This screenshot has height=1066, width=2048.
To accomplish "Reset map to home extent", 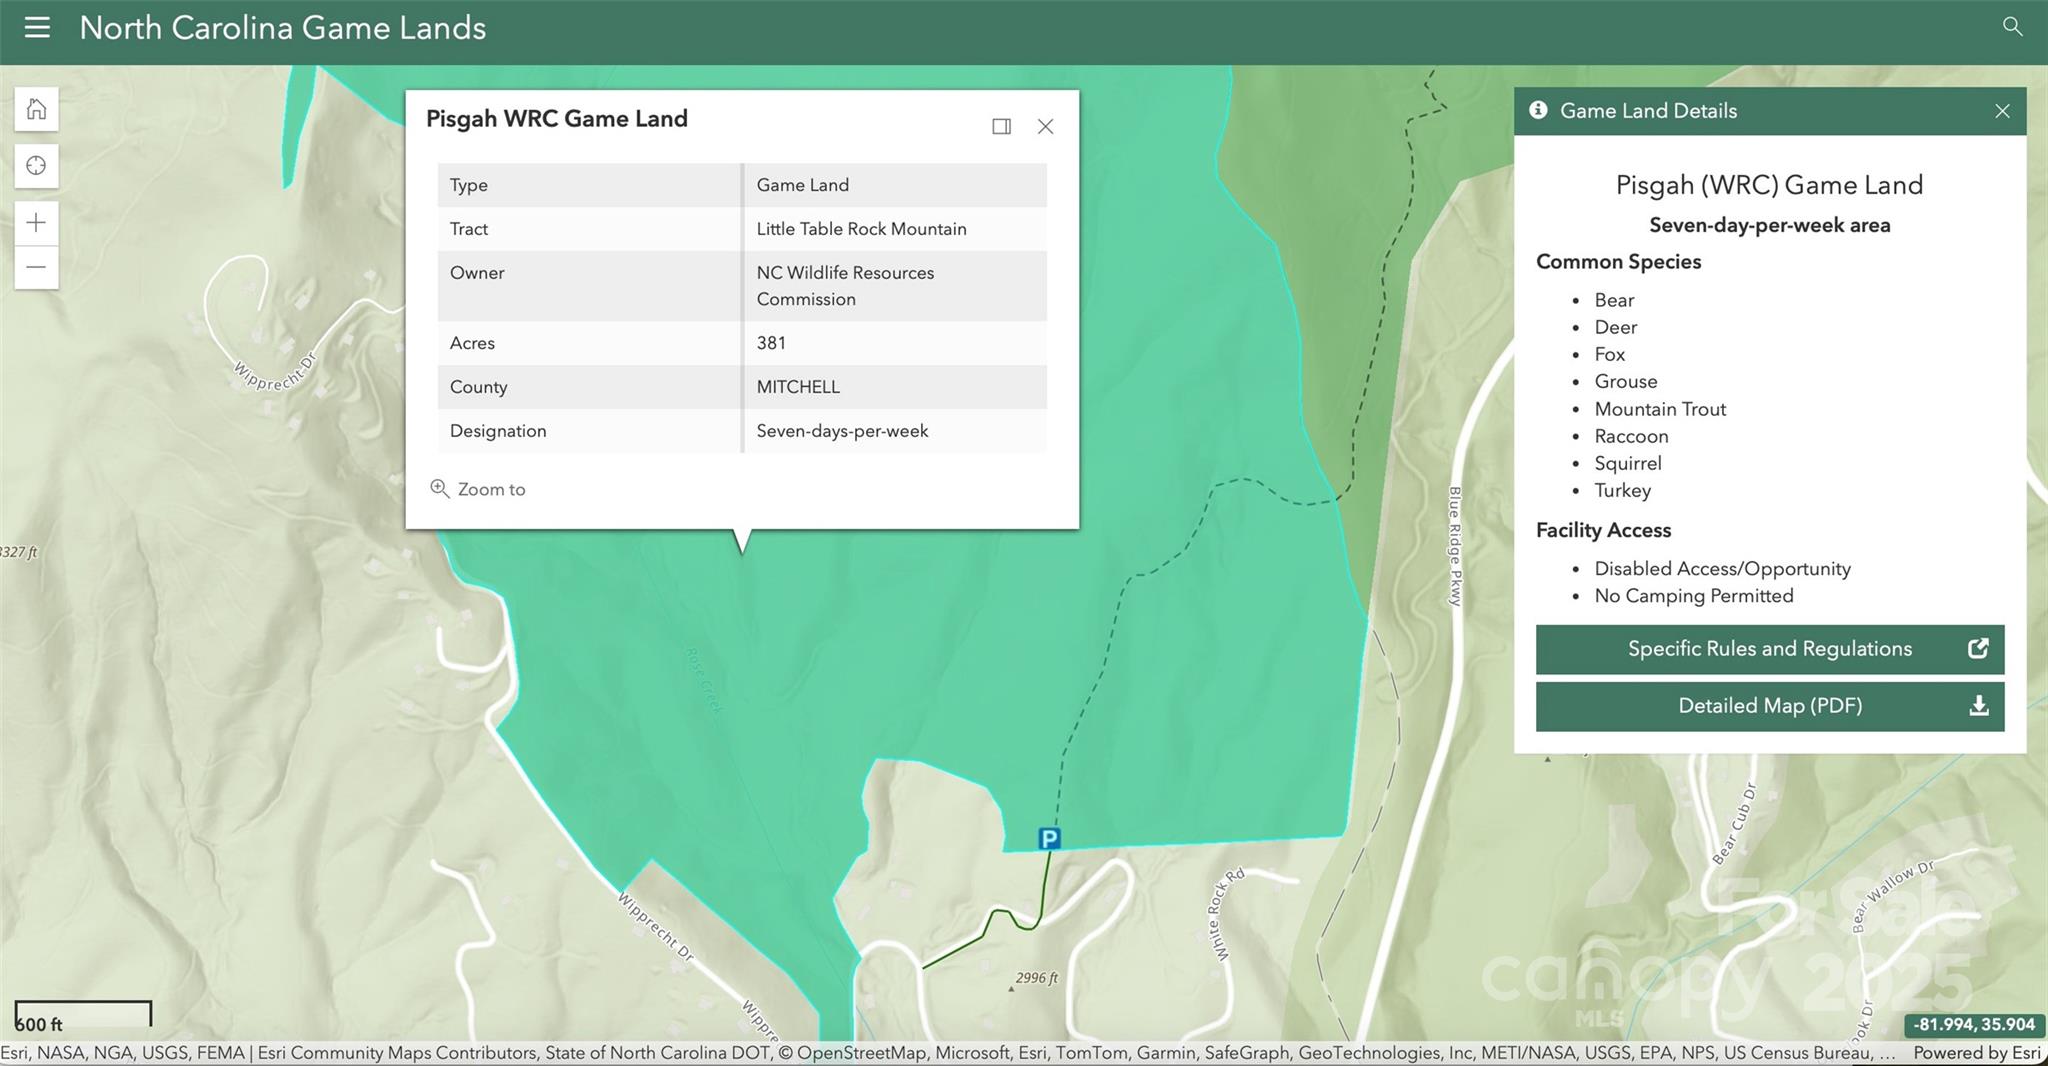I will 37,109.
